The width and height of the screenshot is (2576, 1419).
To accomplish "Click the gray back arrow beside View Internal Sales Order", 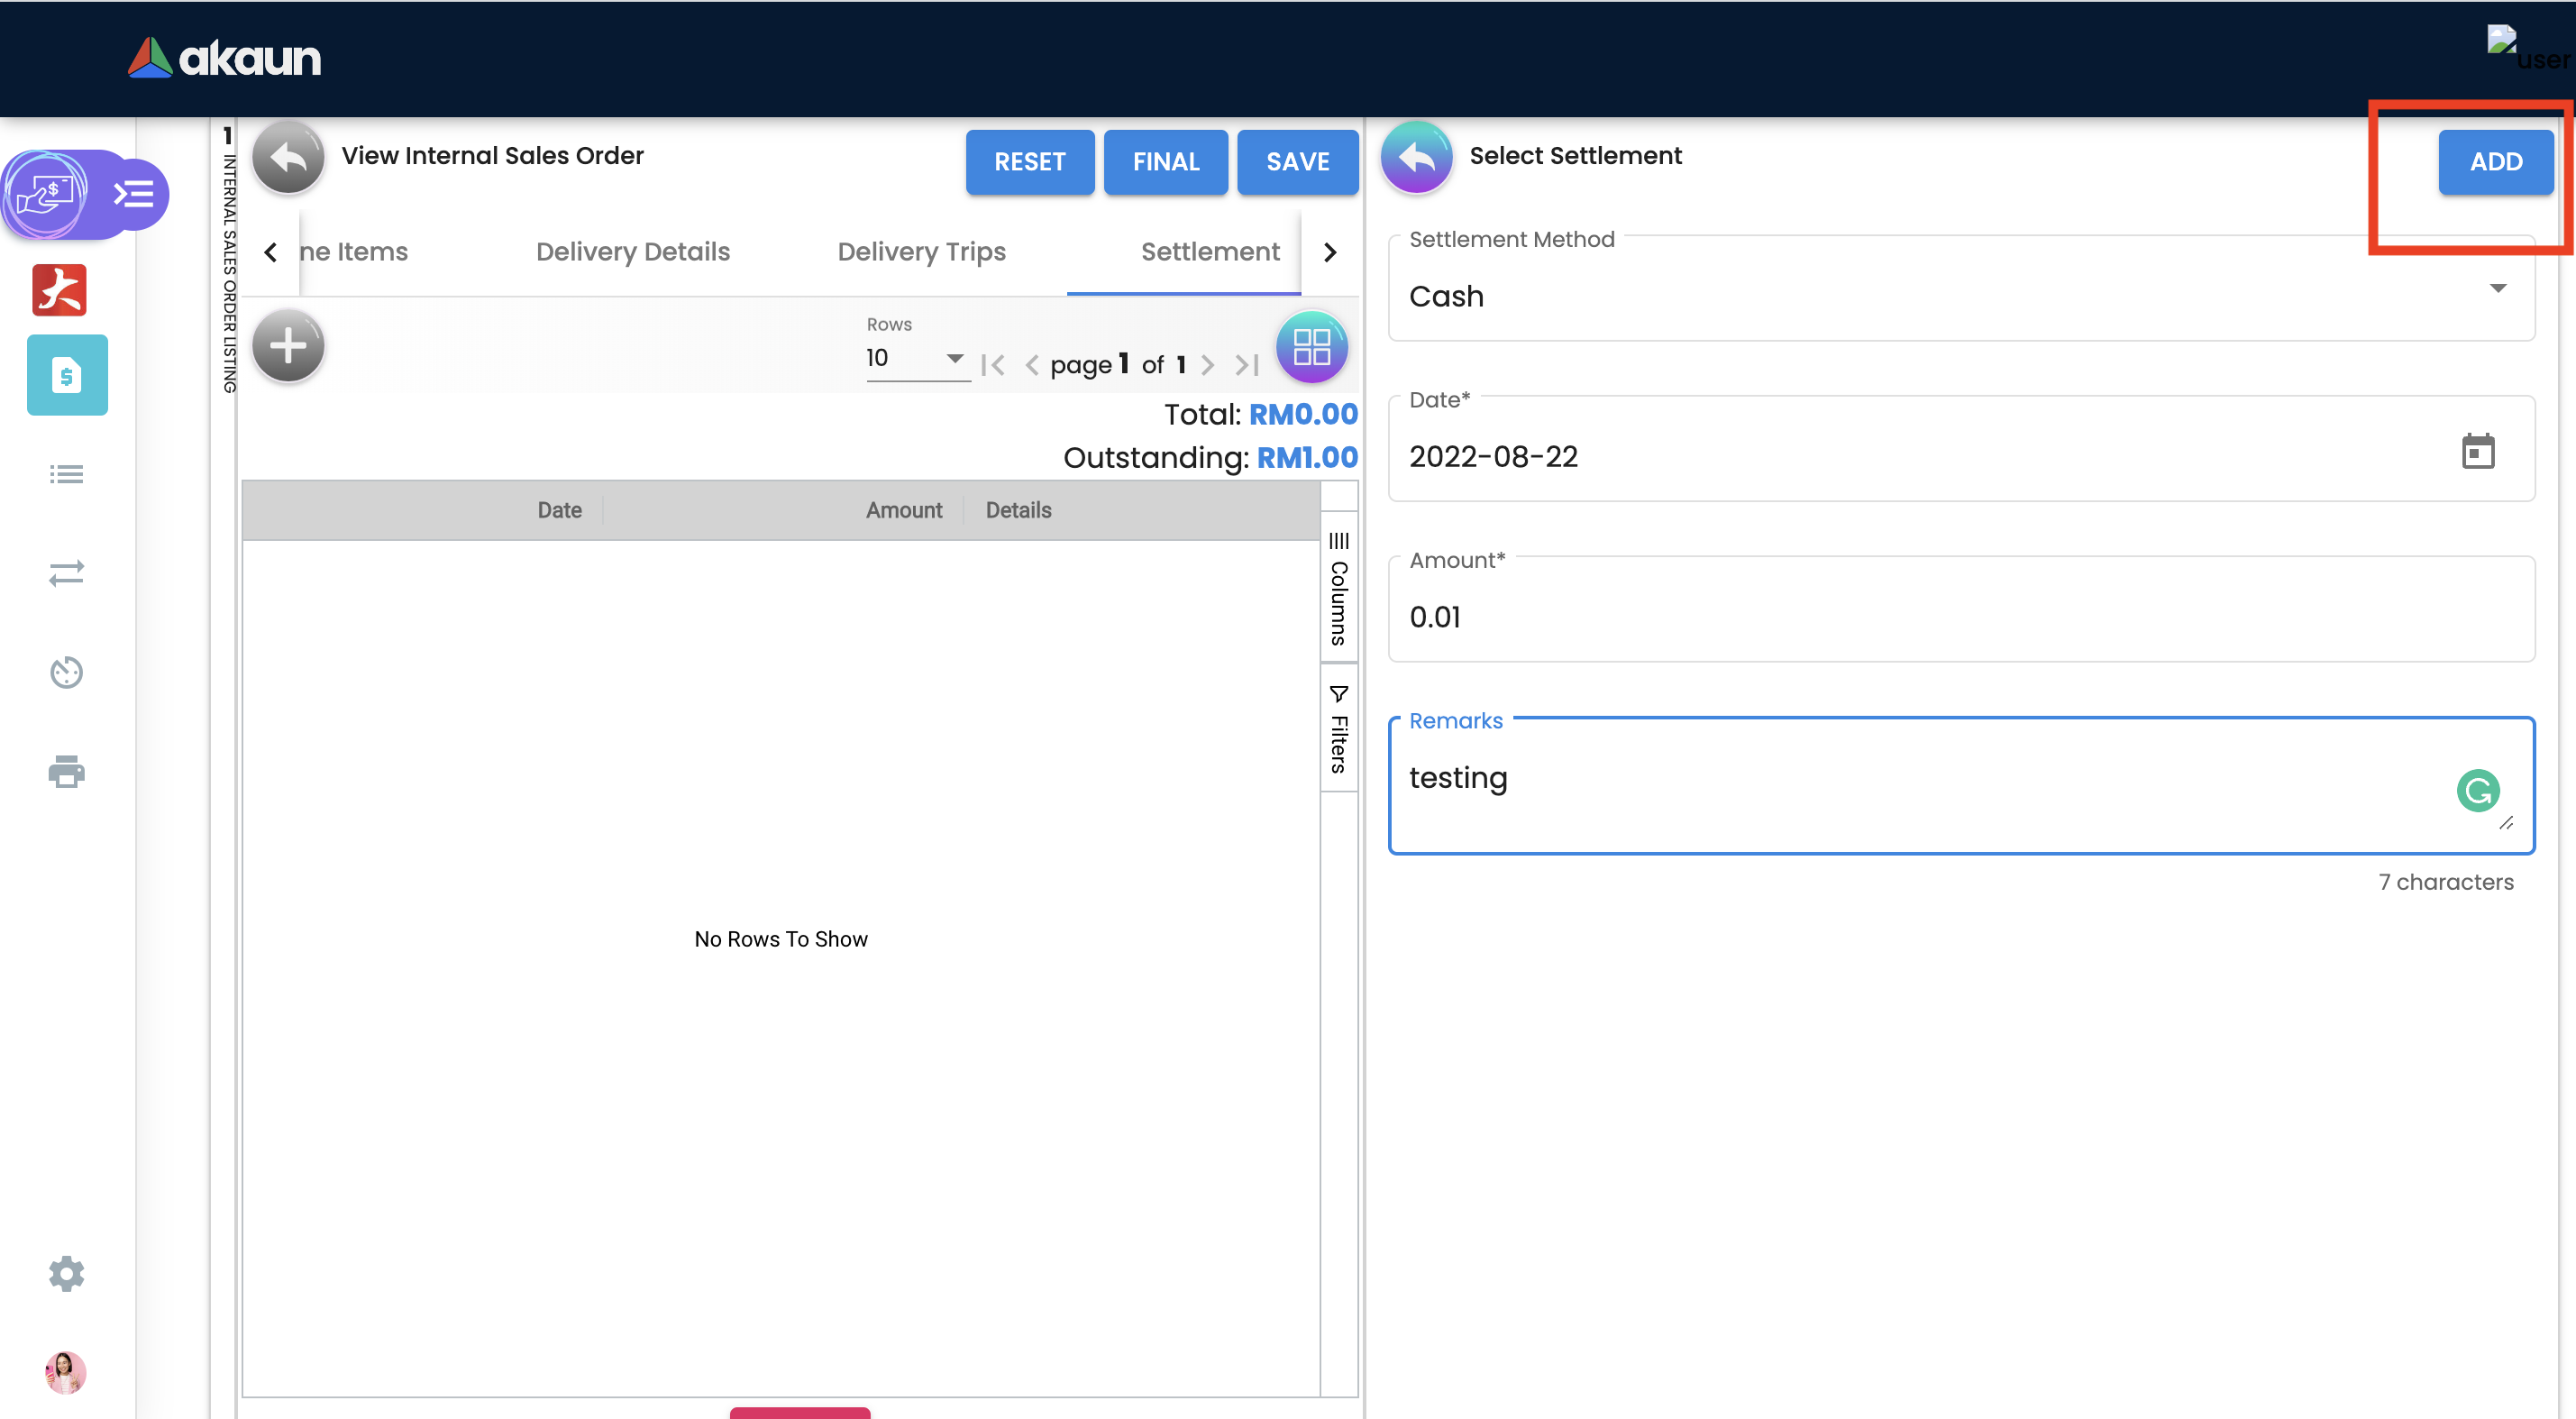I will (x=288, y=157).
